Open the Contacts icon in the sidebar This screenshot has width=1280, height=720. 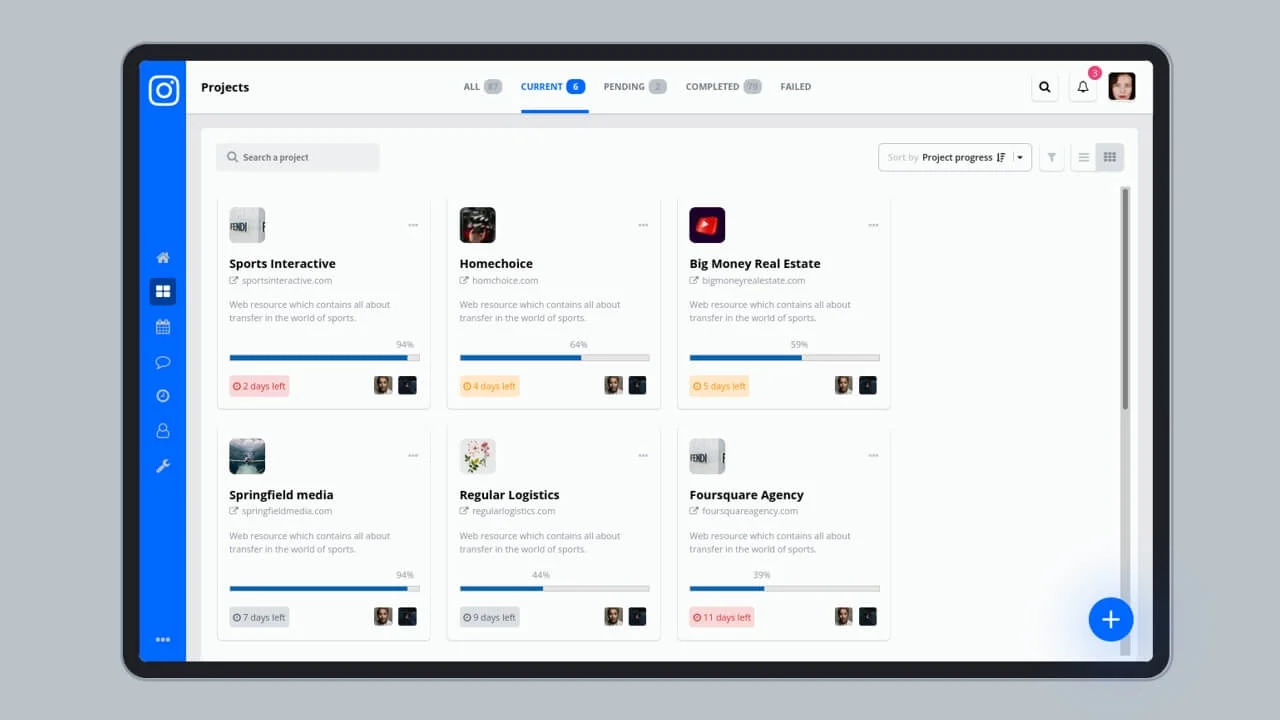tap(163, 430)
